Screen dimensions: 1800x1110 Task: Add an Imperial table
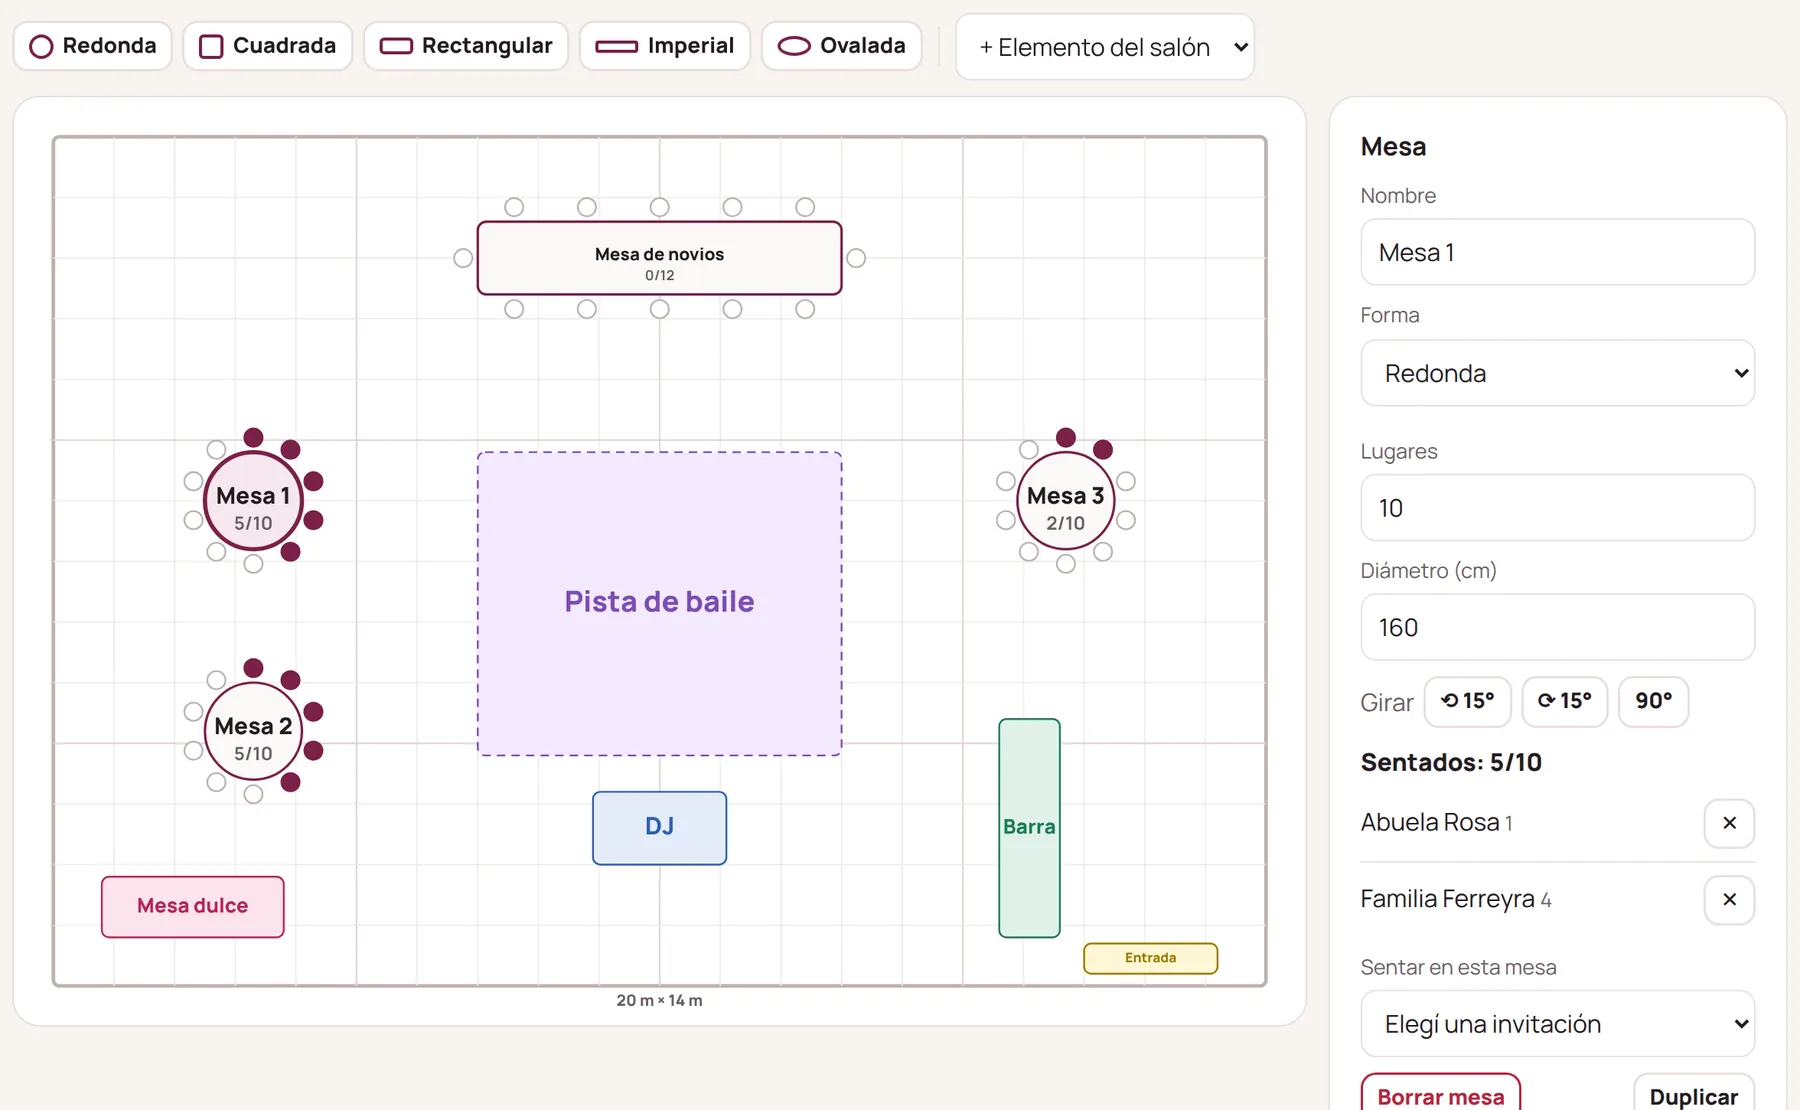tap(665, 46)
